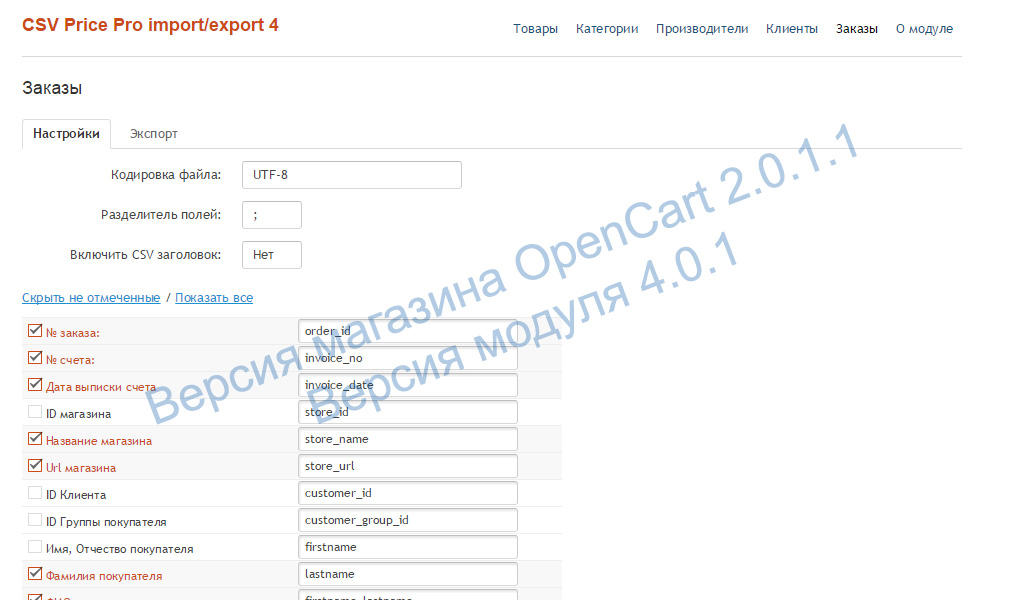Viewport: 1024px width, 600px height.
Task: Uncheck the Дата выписки счета checkbox
Action: [35, 385]
